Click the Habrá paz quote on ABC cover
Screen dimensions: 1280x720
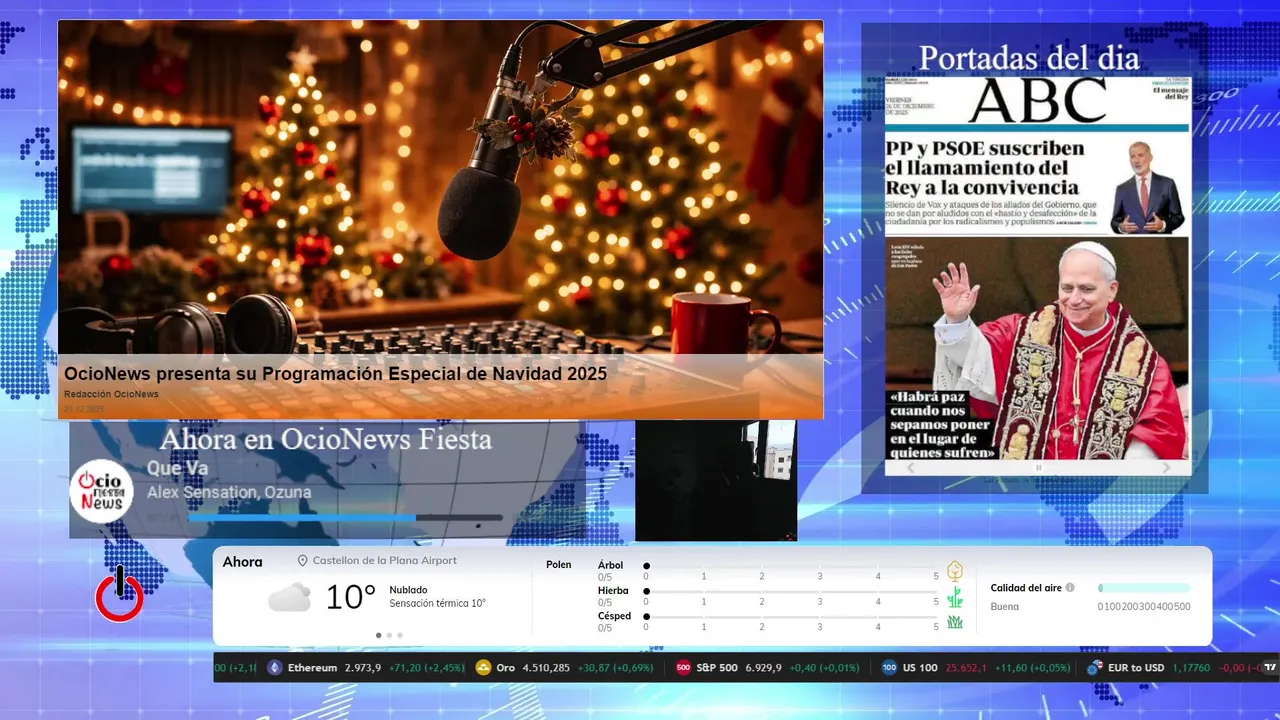[942, 425]
